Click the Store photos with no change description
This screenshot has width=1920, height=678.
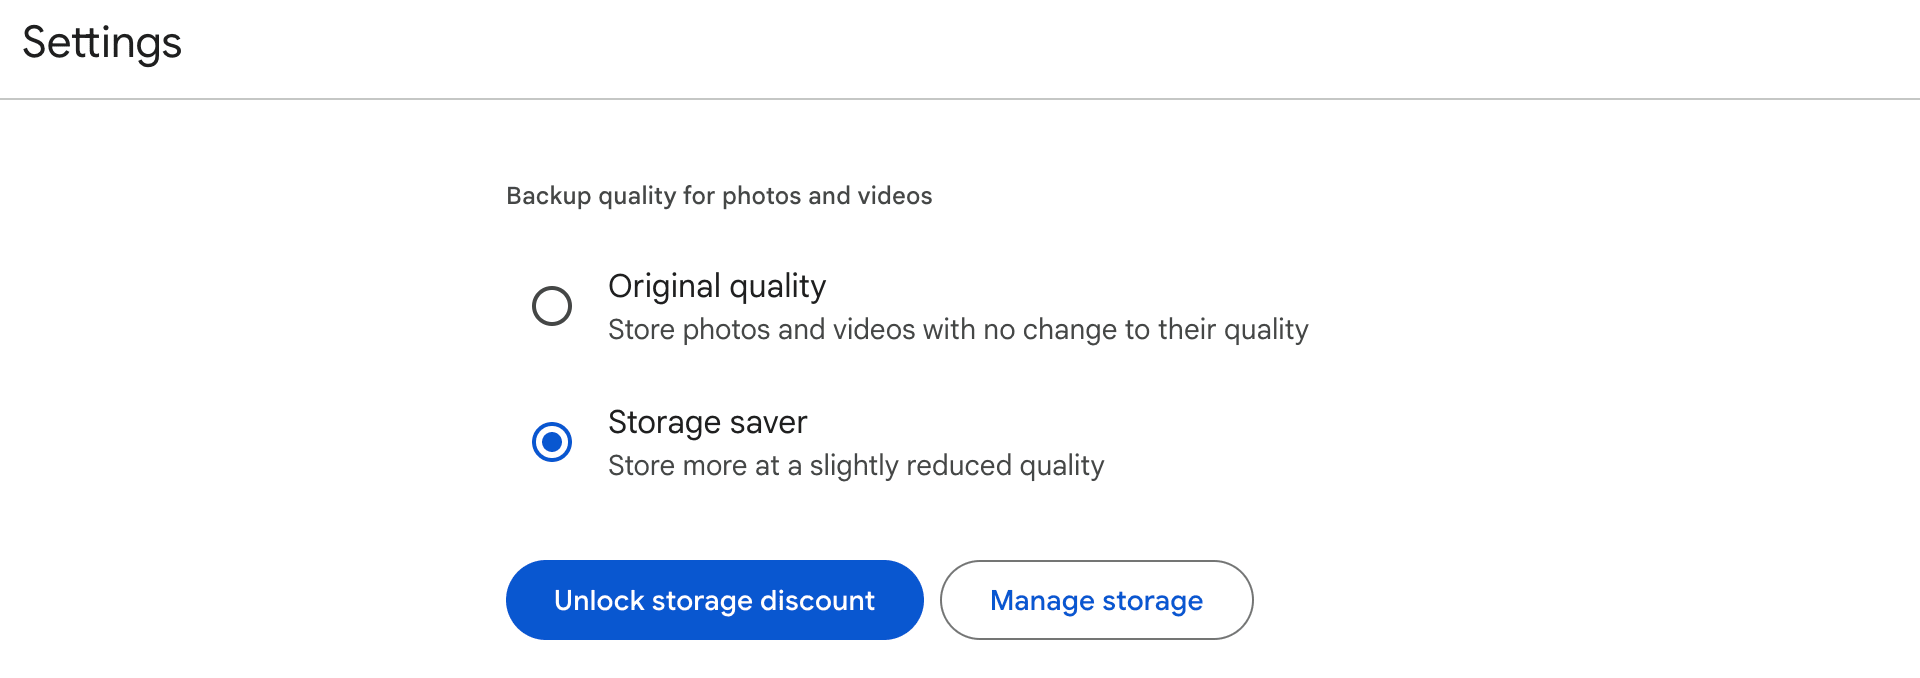[x=958, y=330]
